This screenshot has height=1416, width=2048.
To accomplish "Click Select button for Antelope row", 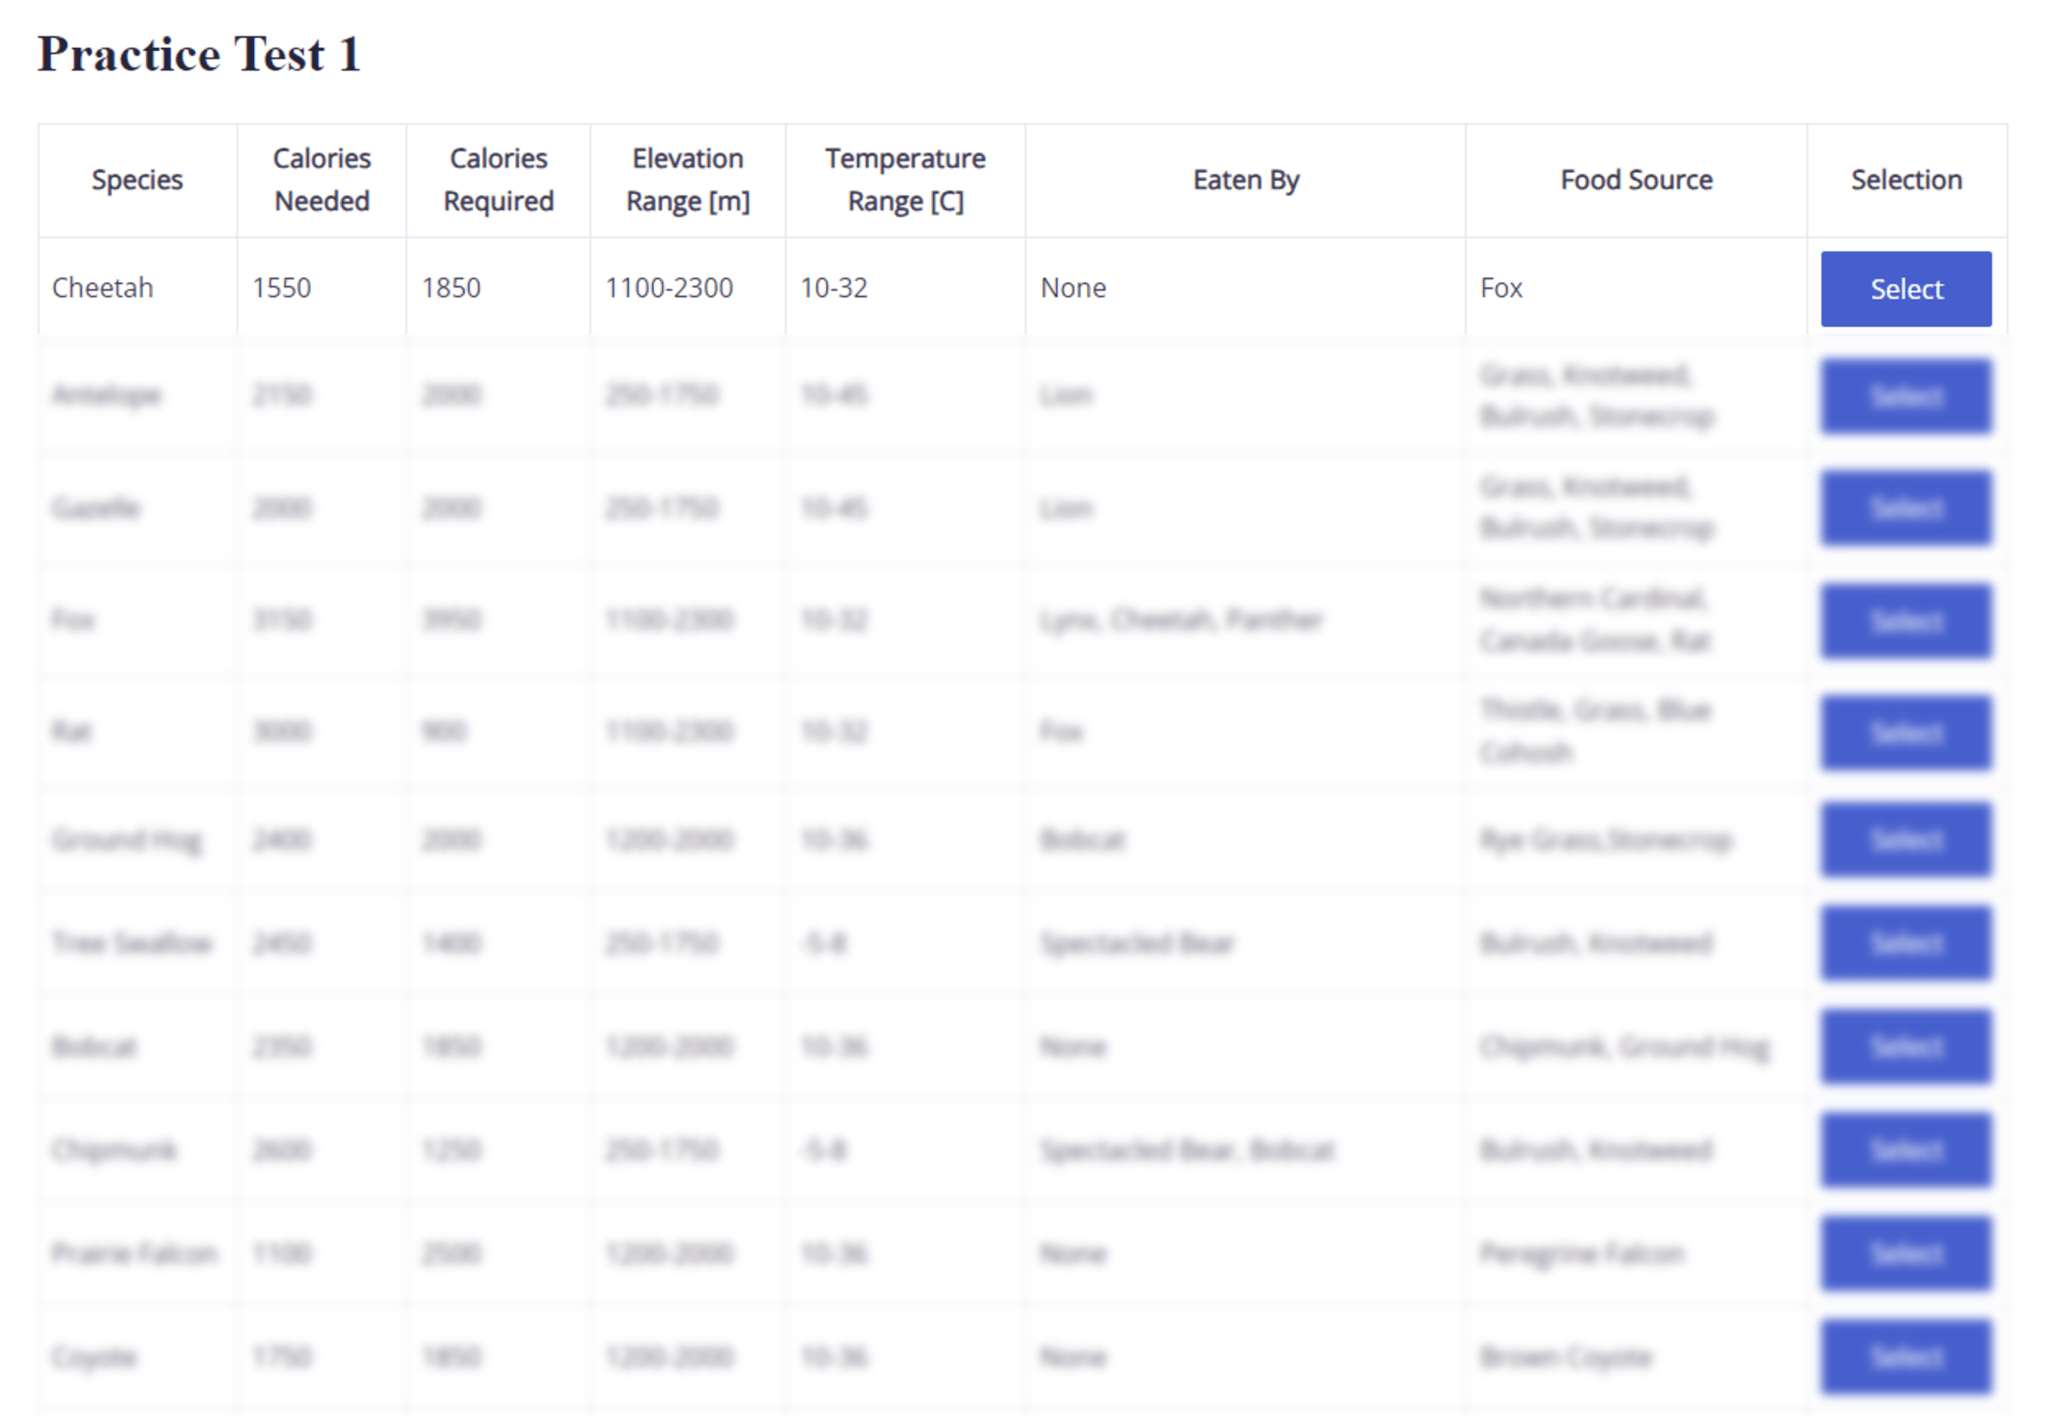I will point(1905,396).
